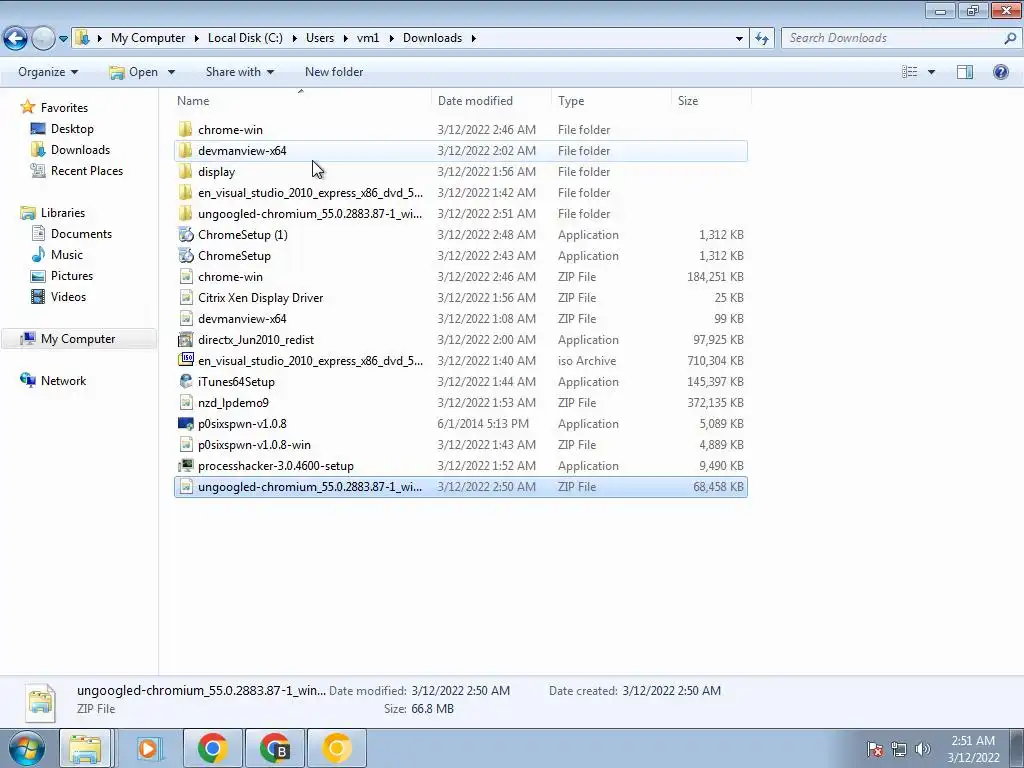The width and height of the screenshot is (1024, 768).
Task: Expand arrow after vm1 breadcrumb
Action: pyautogui.click(x=391, y=39)
